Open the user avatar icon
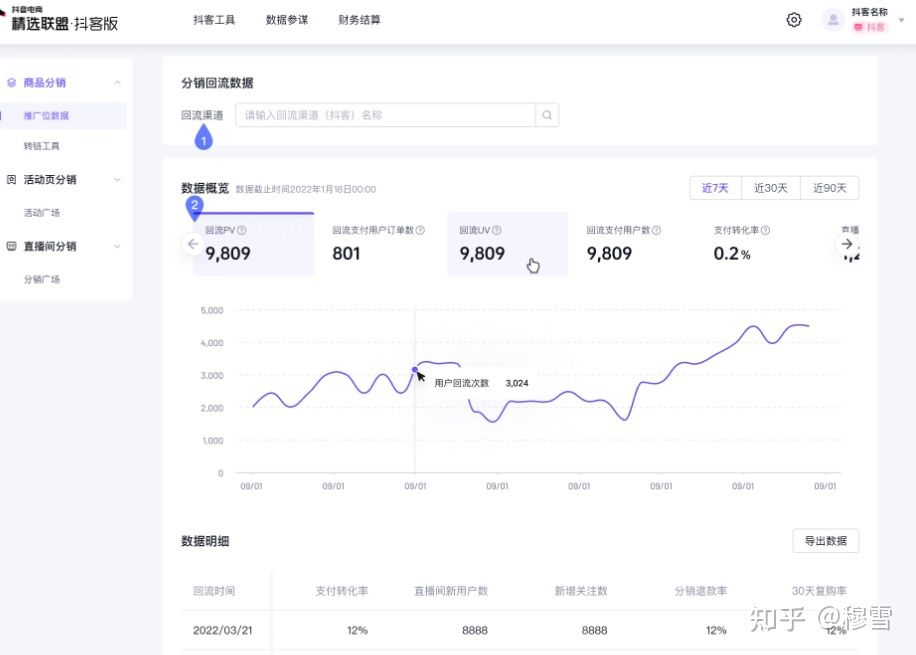916x655 pixels. (832, 20)
